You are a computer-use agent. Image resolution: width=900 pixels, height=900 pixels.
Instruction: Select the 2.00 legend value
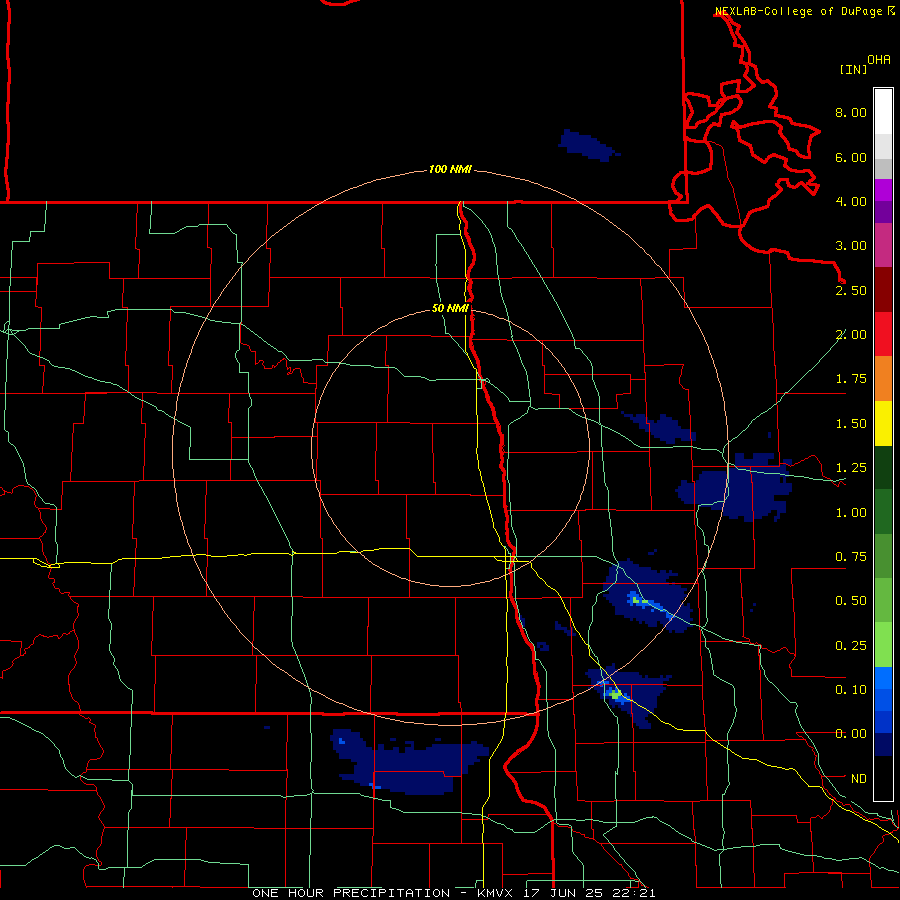coord(851,335)
